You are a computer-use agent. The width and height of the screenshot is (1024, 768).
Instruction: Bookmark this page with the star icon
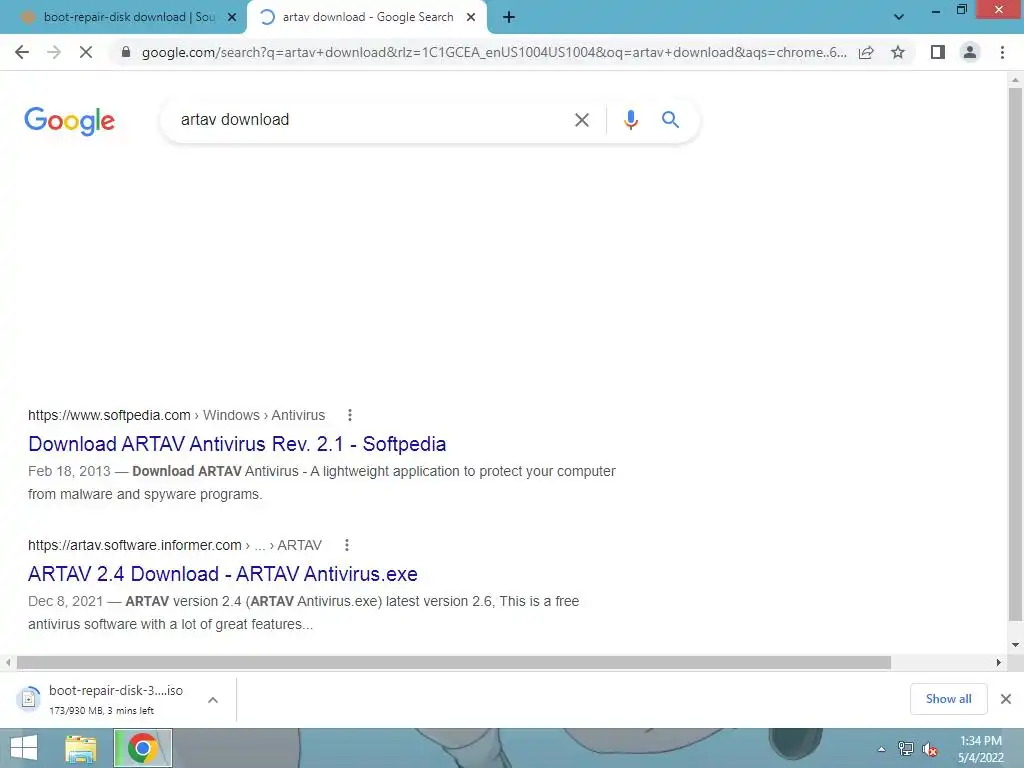pyautogui.click(x=898, y=52)
